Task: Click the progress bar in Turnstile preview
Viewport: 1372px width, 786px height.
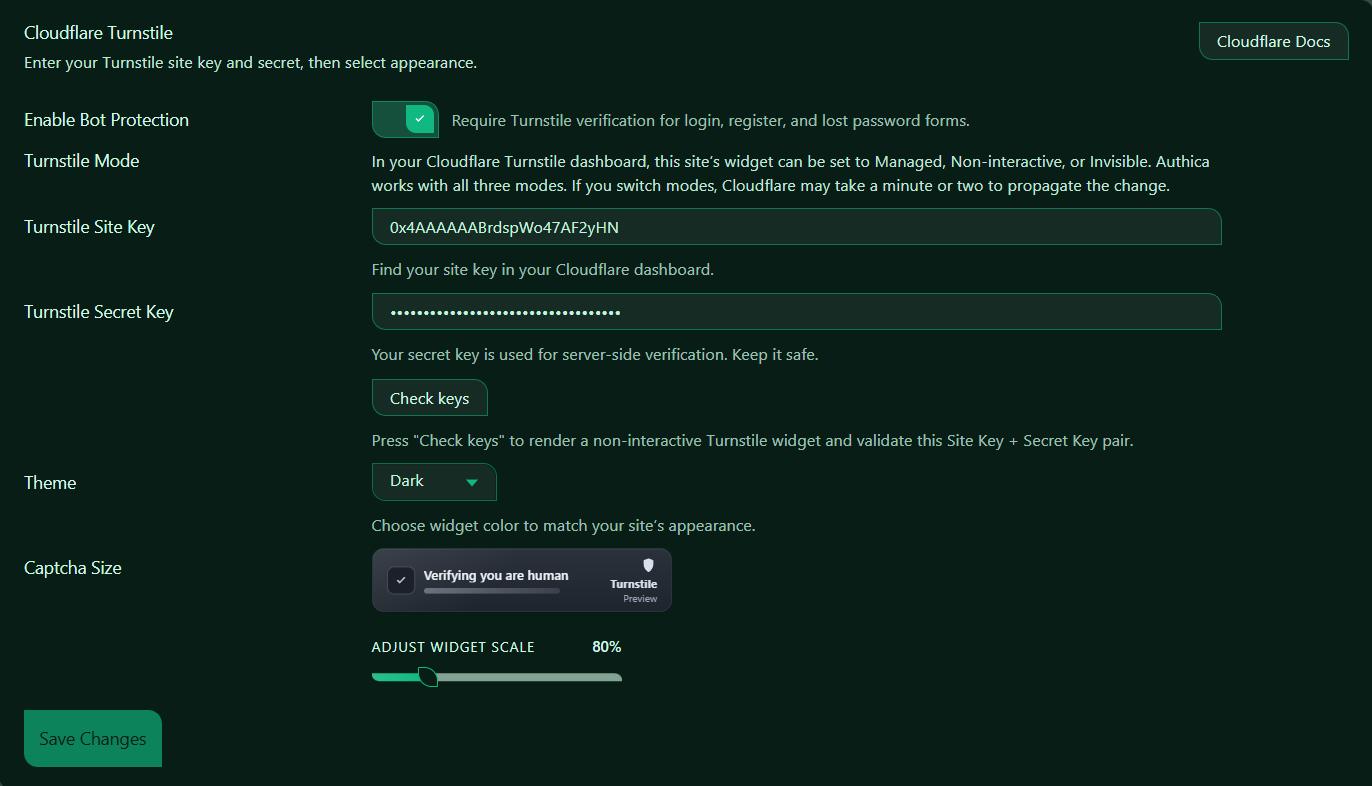Action: (492, 591)
